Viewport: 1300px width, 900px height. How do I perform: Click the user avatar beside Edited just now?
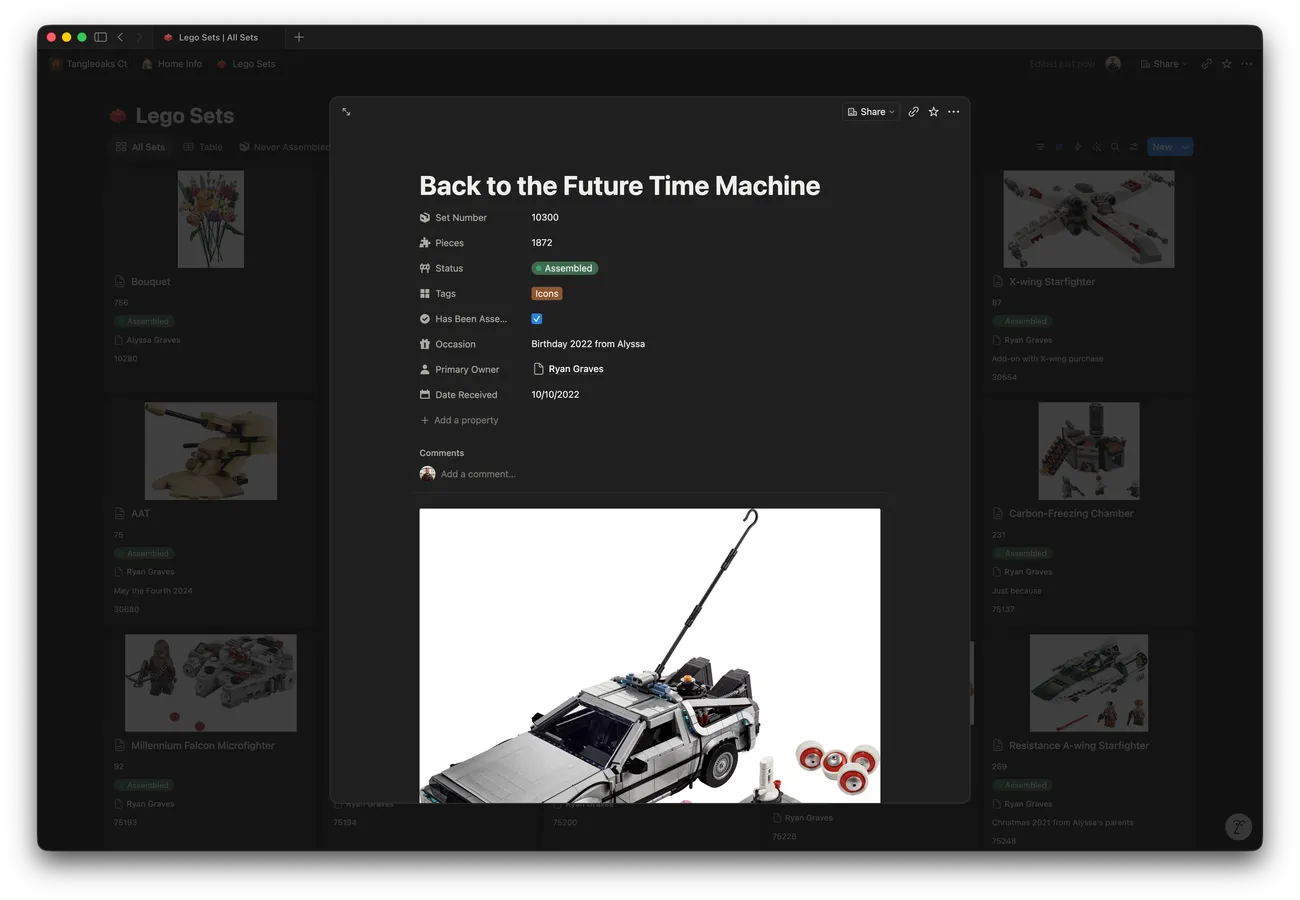tap(1113, 64)
